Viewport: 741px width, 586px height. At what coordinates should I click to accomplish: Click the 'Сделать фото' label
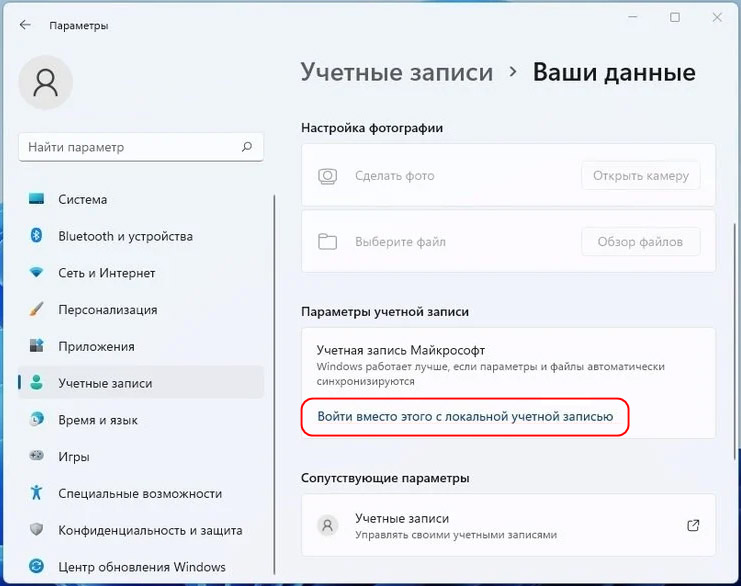click(x=395, y=176)
